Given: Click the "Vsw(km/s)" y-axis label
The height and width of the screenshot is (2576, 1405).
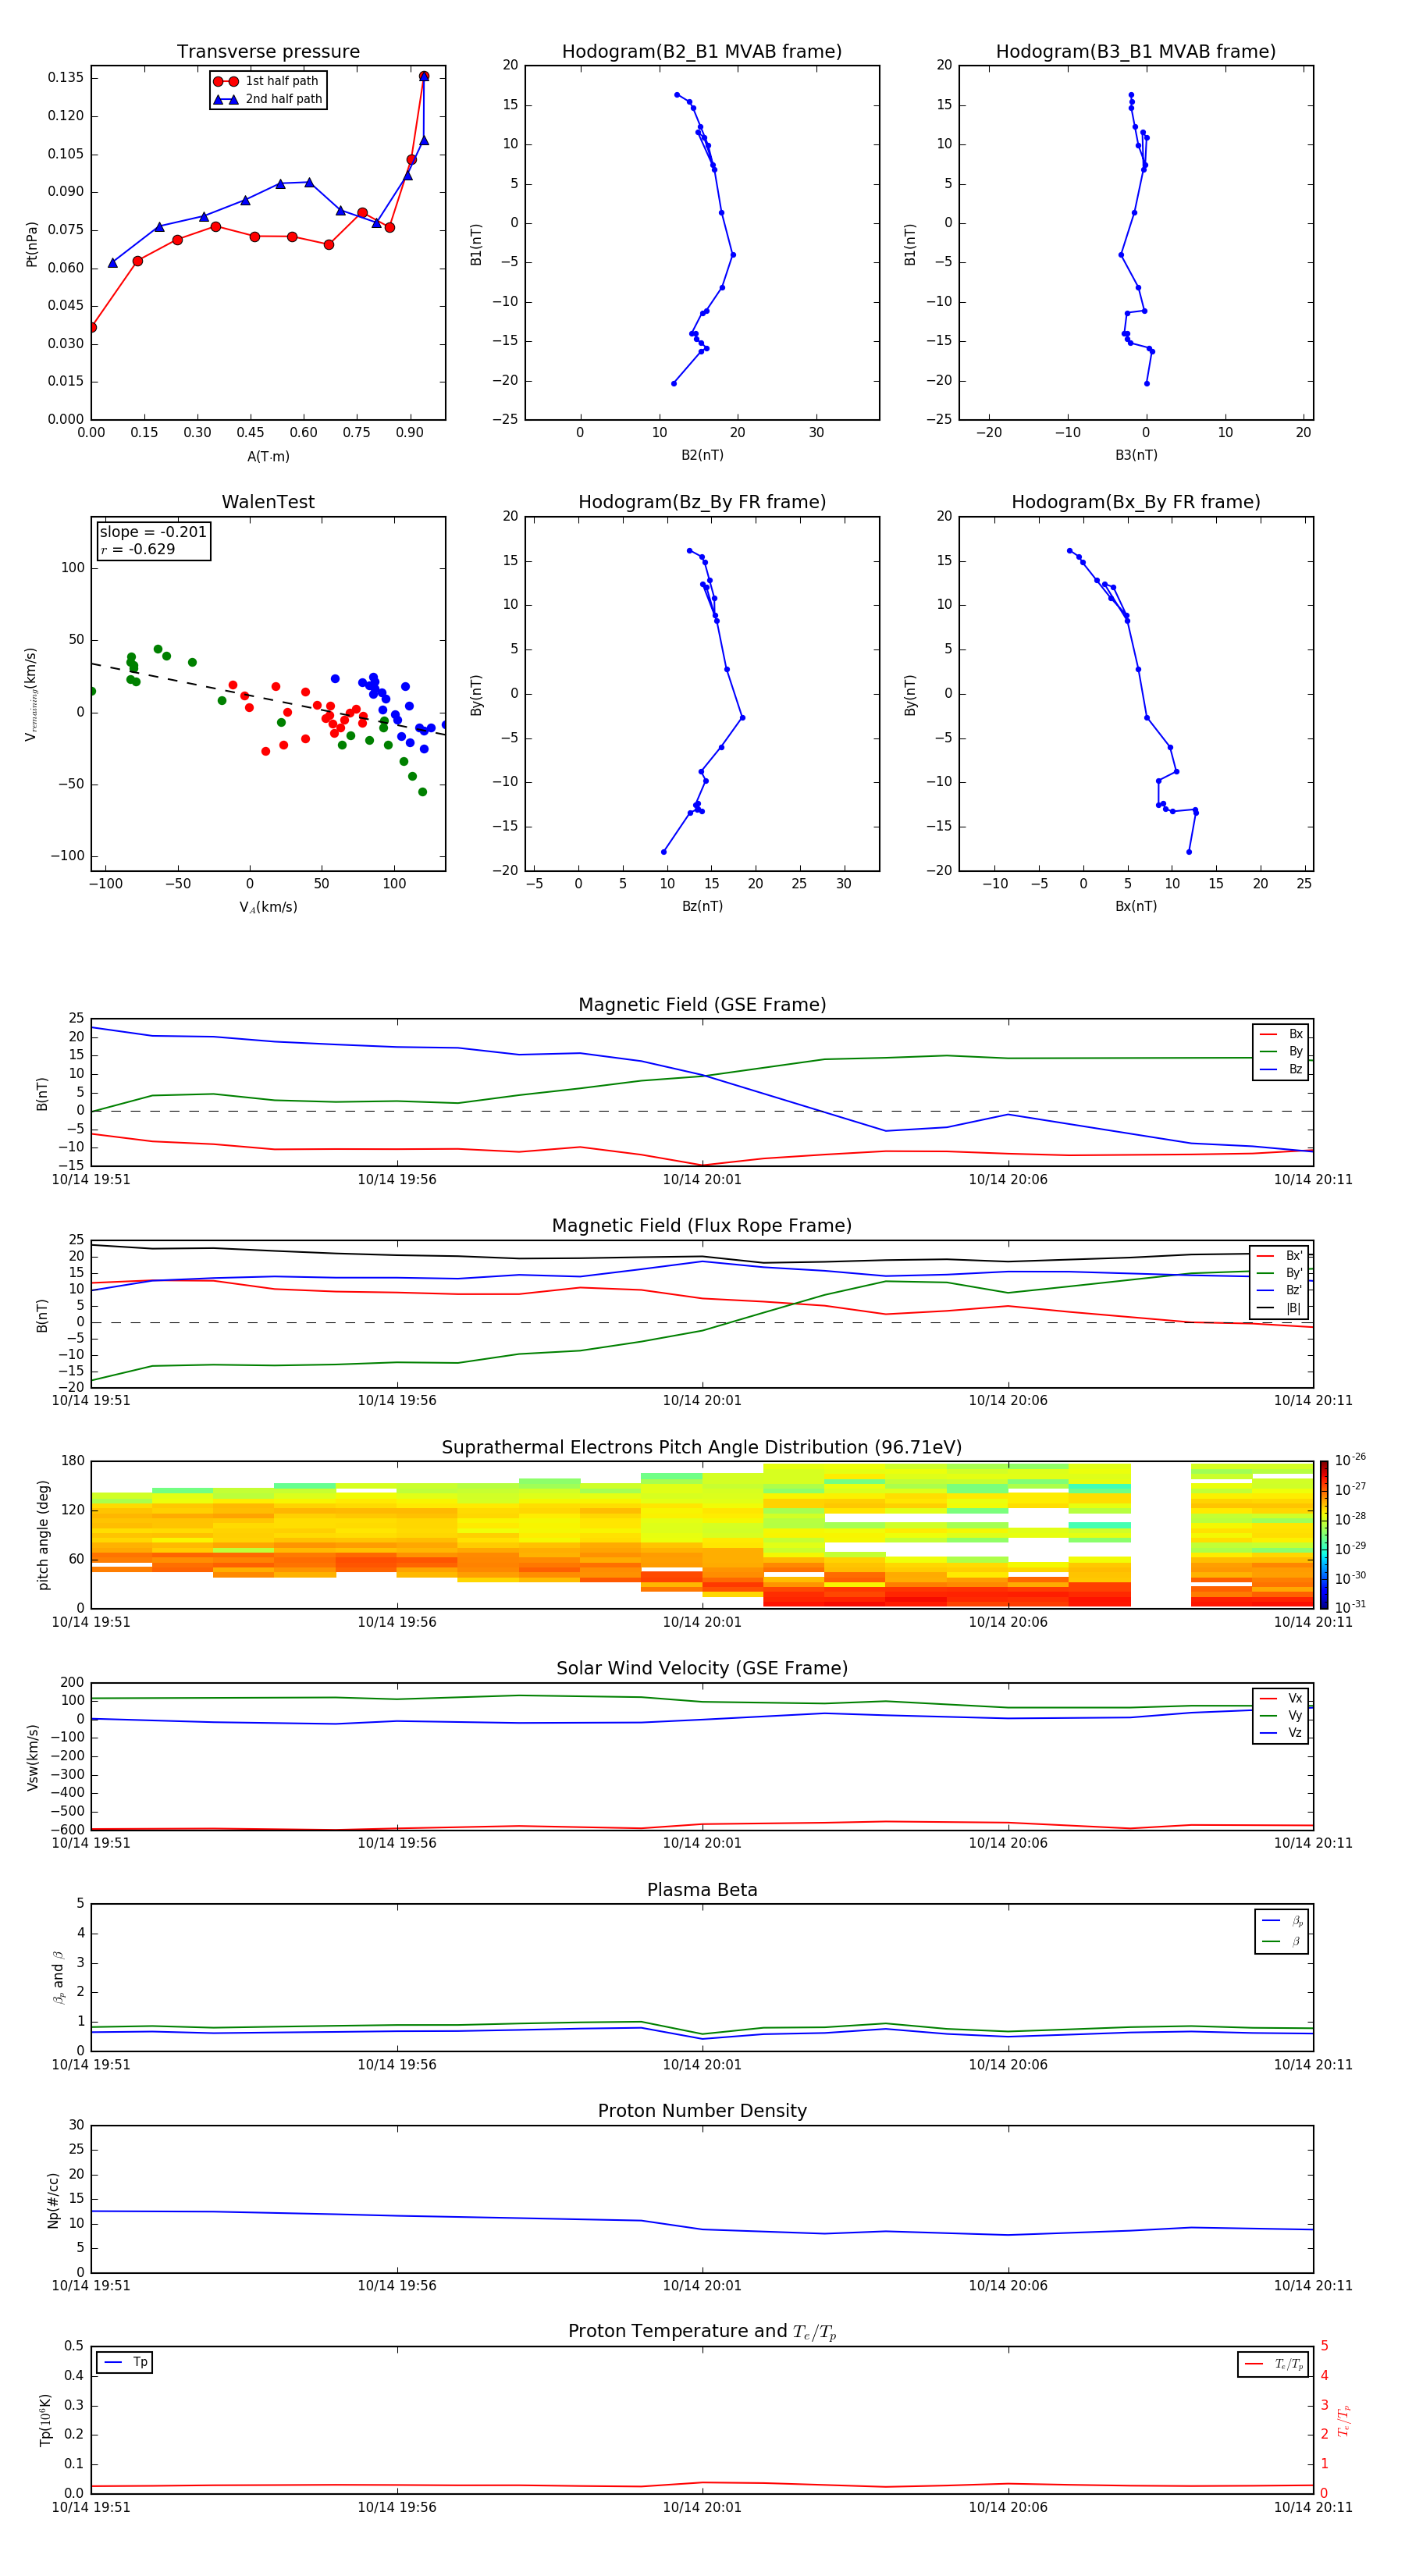Looking at the screenshot, I should point(32,1756).
